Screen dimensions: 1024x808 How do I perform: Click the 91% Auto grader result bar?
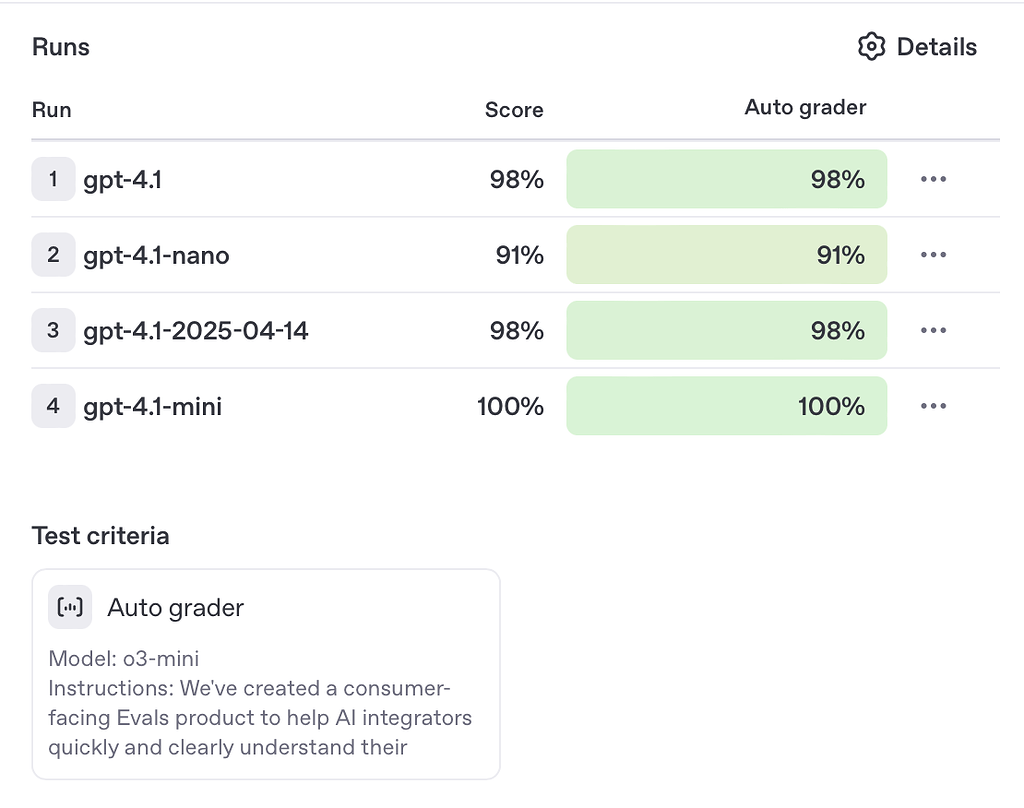726,255
